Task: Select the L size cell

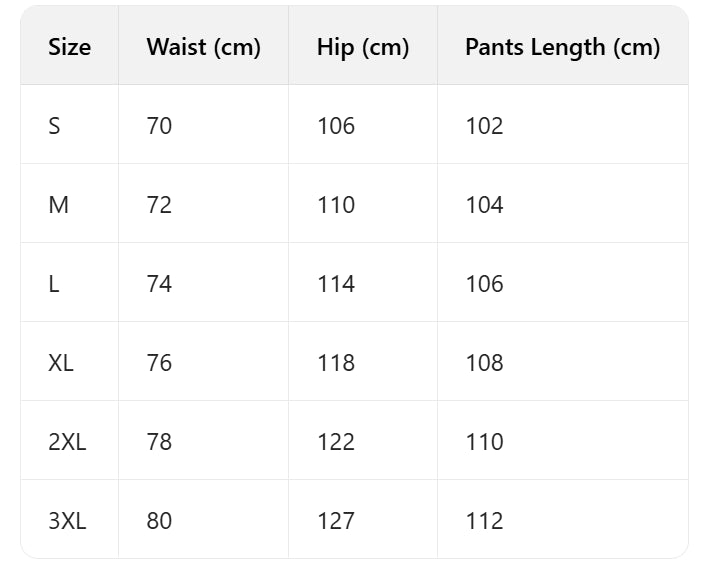Action: tap(54, 284)
